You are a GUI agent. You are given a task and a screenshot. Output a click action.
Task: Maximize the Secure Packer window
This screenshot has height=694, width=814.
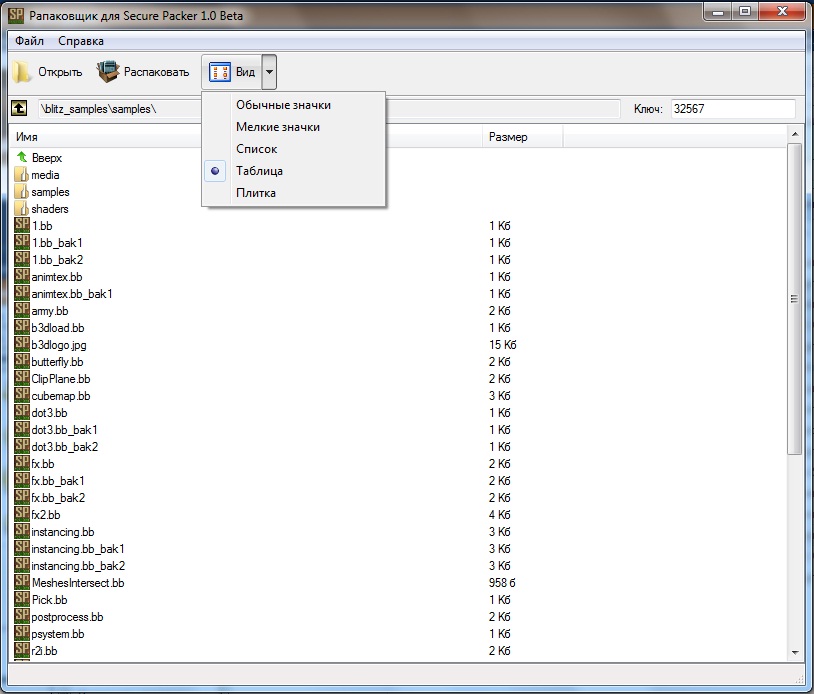coord(745,11)
